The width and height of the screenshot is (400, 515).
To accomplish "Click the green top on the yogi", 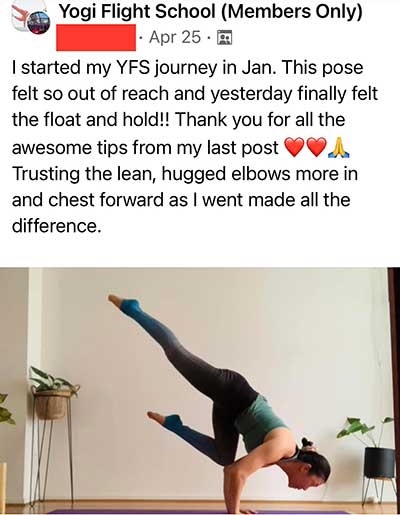I will coord(258,422).
